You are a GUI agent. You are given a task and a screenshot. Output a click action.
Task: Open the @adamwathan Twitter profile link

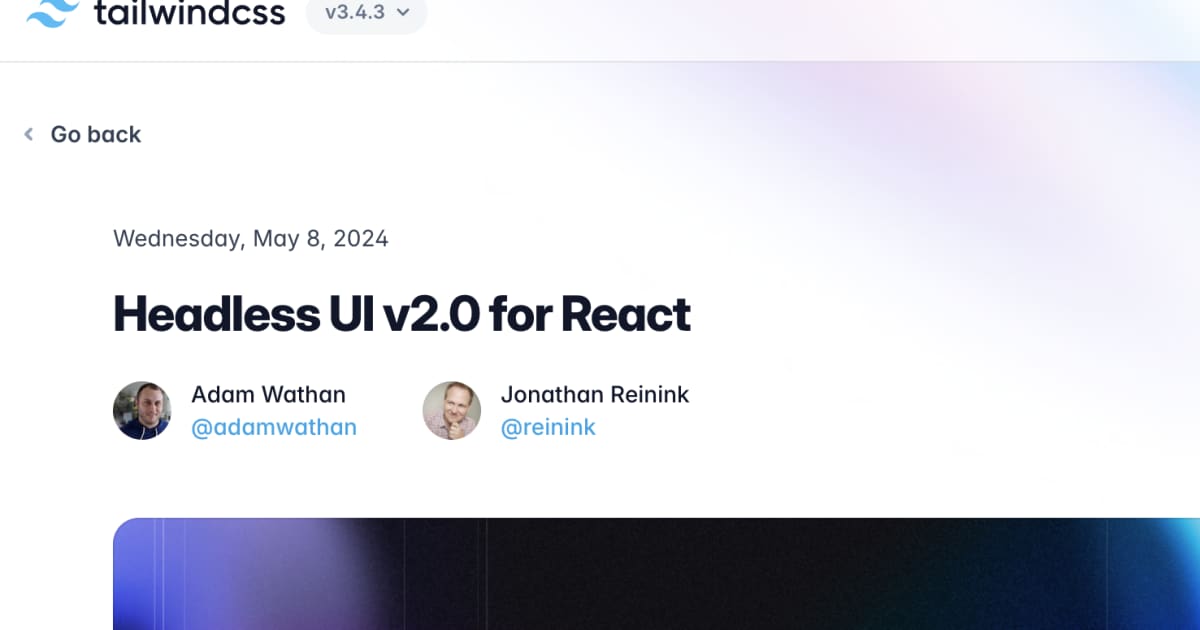point(275,427)
